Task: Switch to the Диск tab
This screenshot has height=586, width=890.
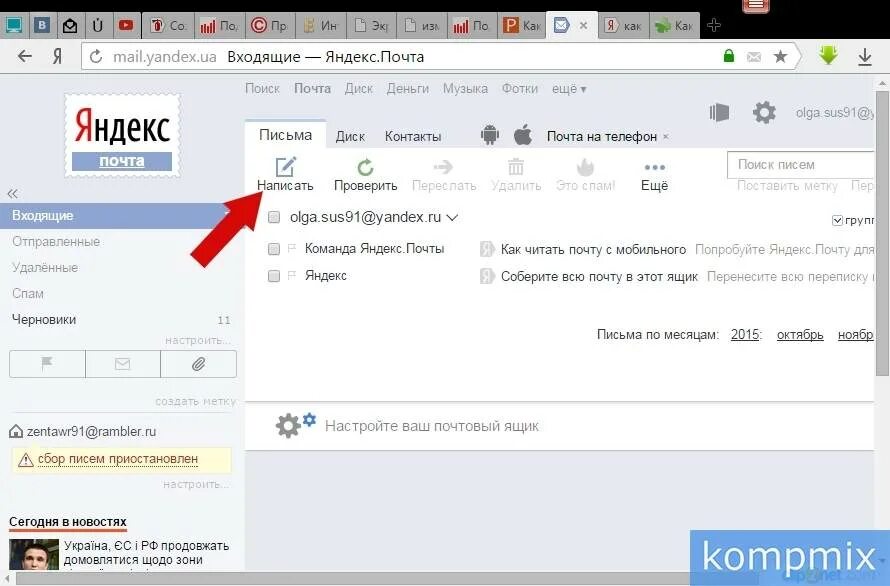Action: tap(350, 136)
